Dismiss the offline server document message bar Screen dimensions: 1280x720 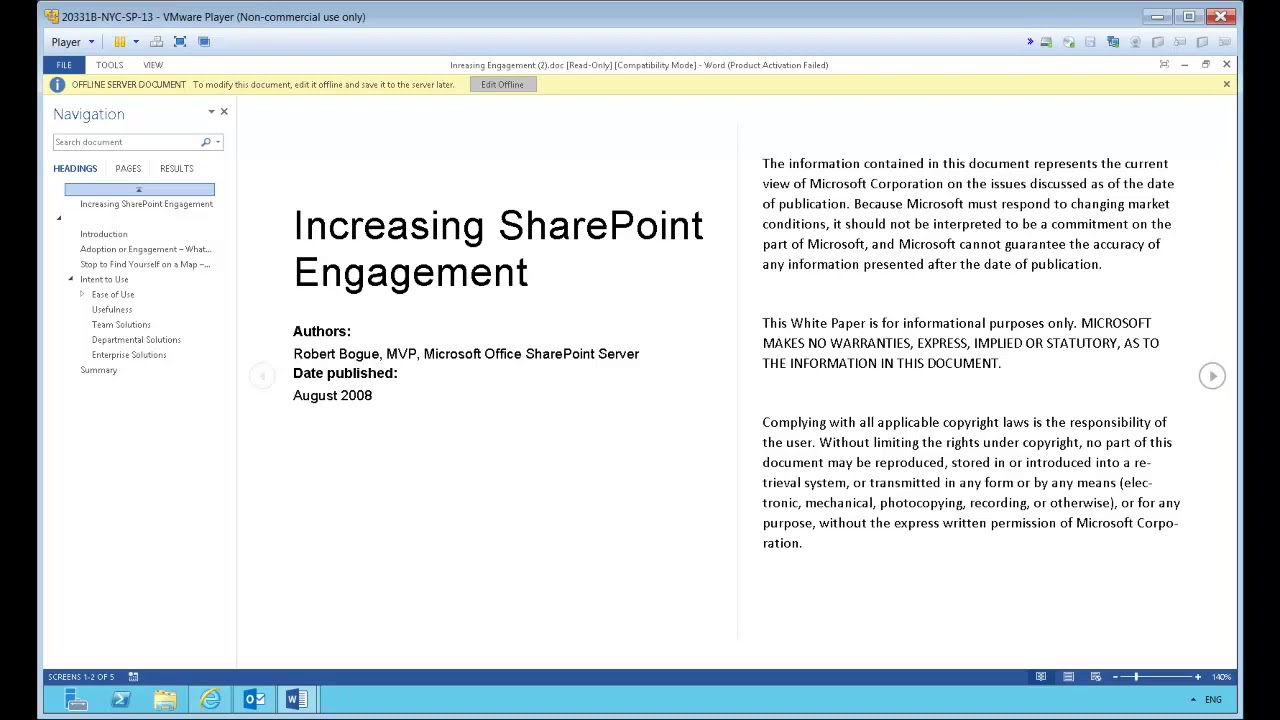pyautogui.click(x=1226, y=85)
